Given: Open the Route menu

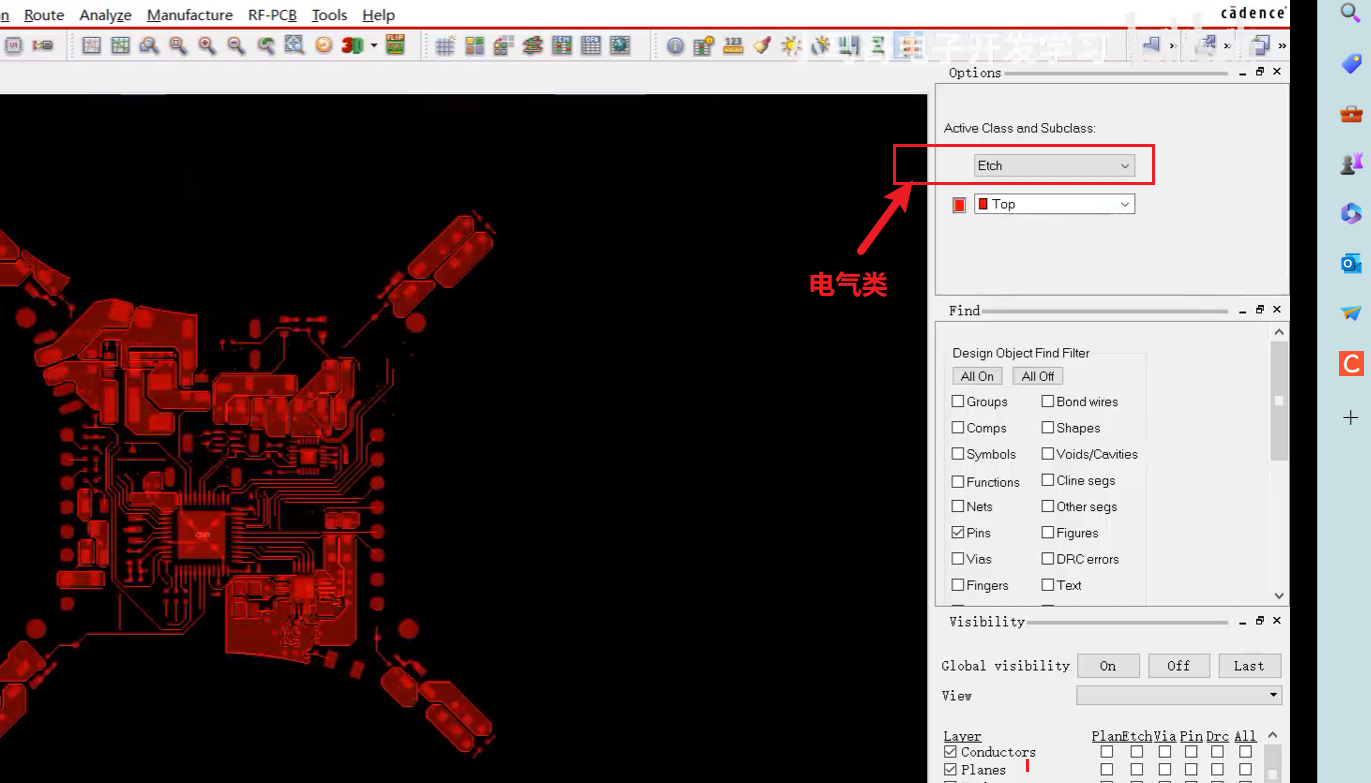Looking at the screenshot, I should pos(44,15).
